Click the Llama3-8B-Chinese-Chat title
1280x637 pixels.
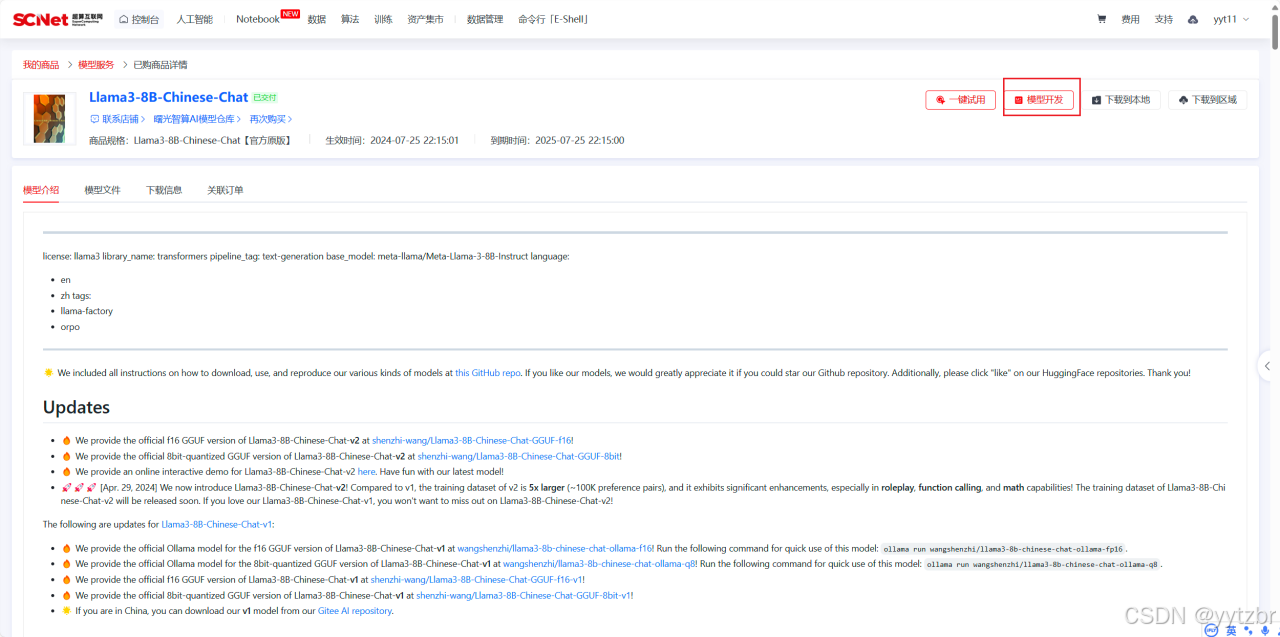[x=168, y=97]
